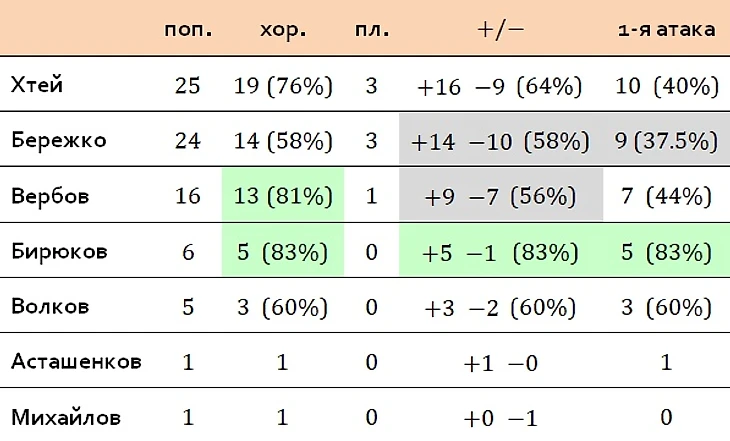Click the 'хор.' column header
Viewport: 730px width, 441px height.
283,29
